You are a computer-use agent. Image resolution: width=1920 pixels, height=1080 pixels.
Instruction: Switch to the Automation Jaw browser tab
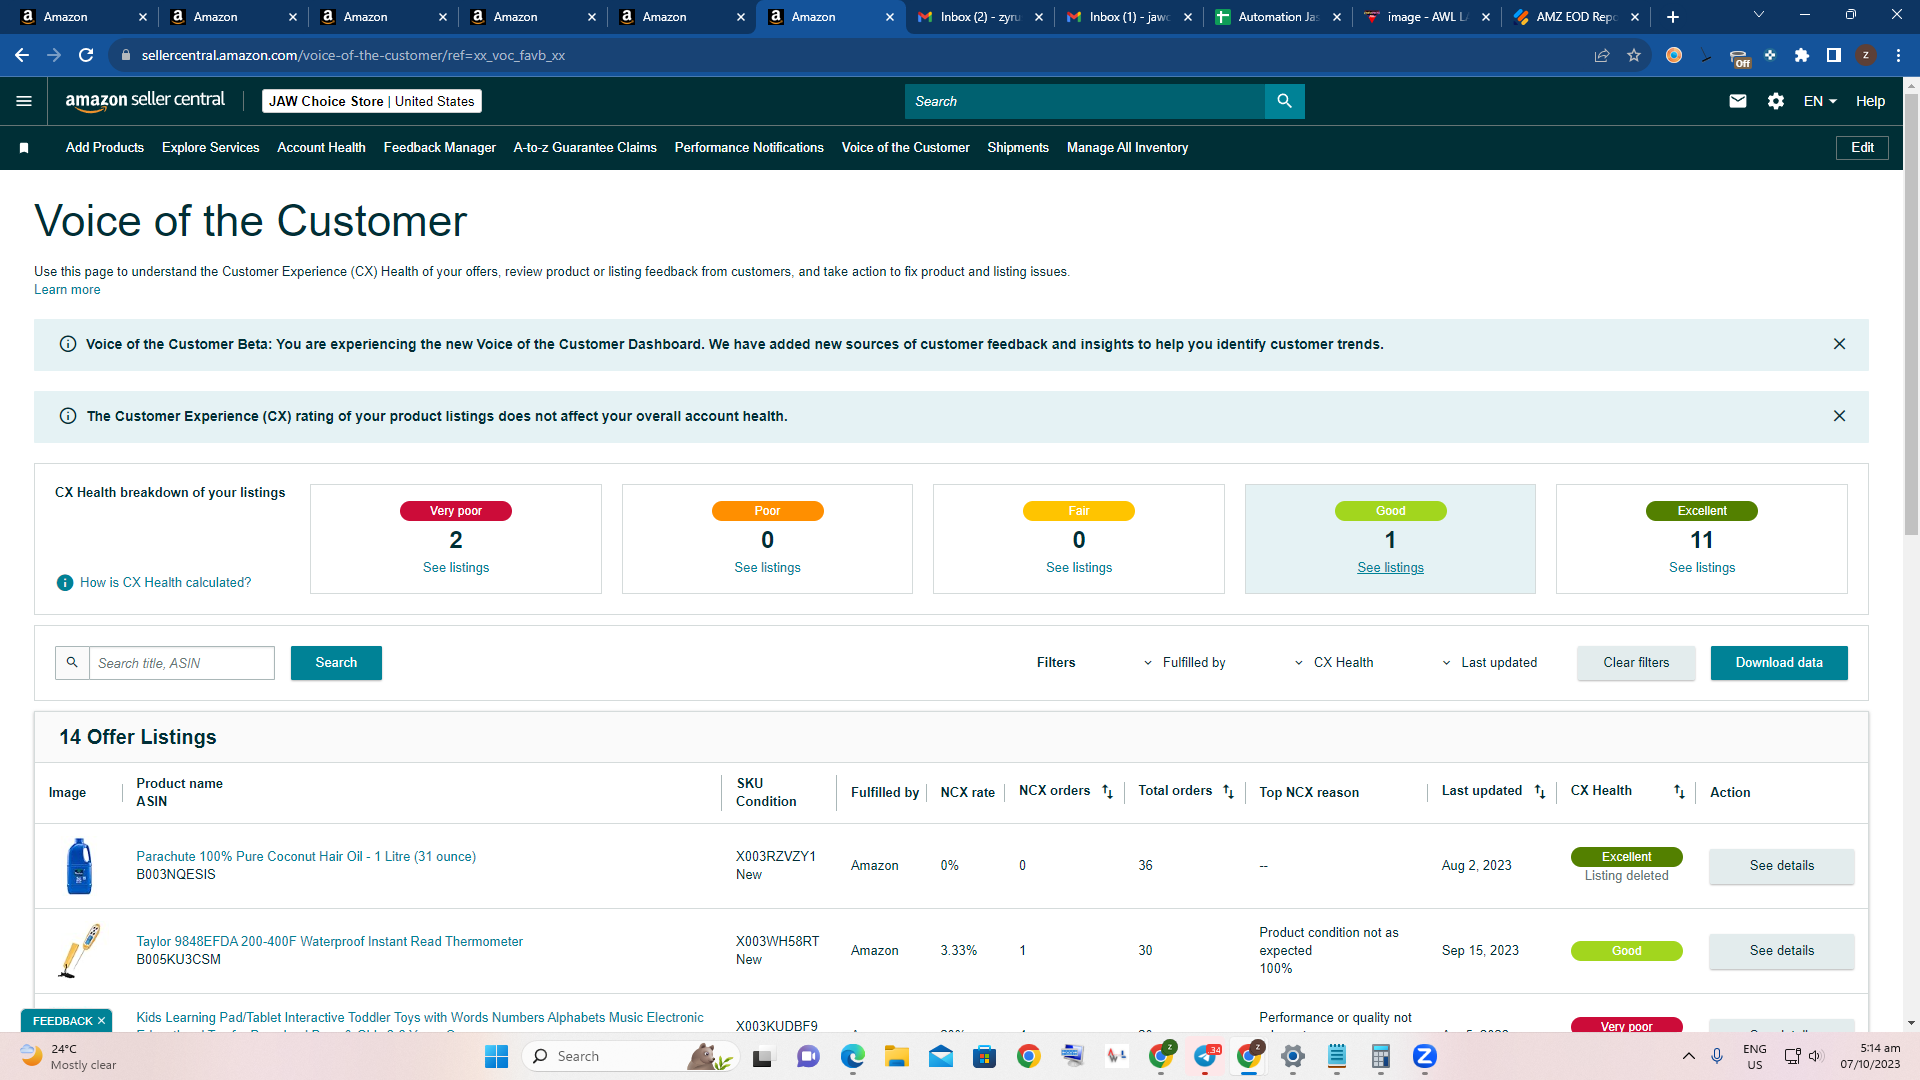point(1278,17)
